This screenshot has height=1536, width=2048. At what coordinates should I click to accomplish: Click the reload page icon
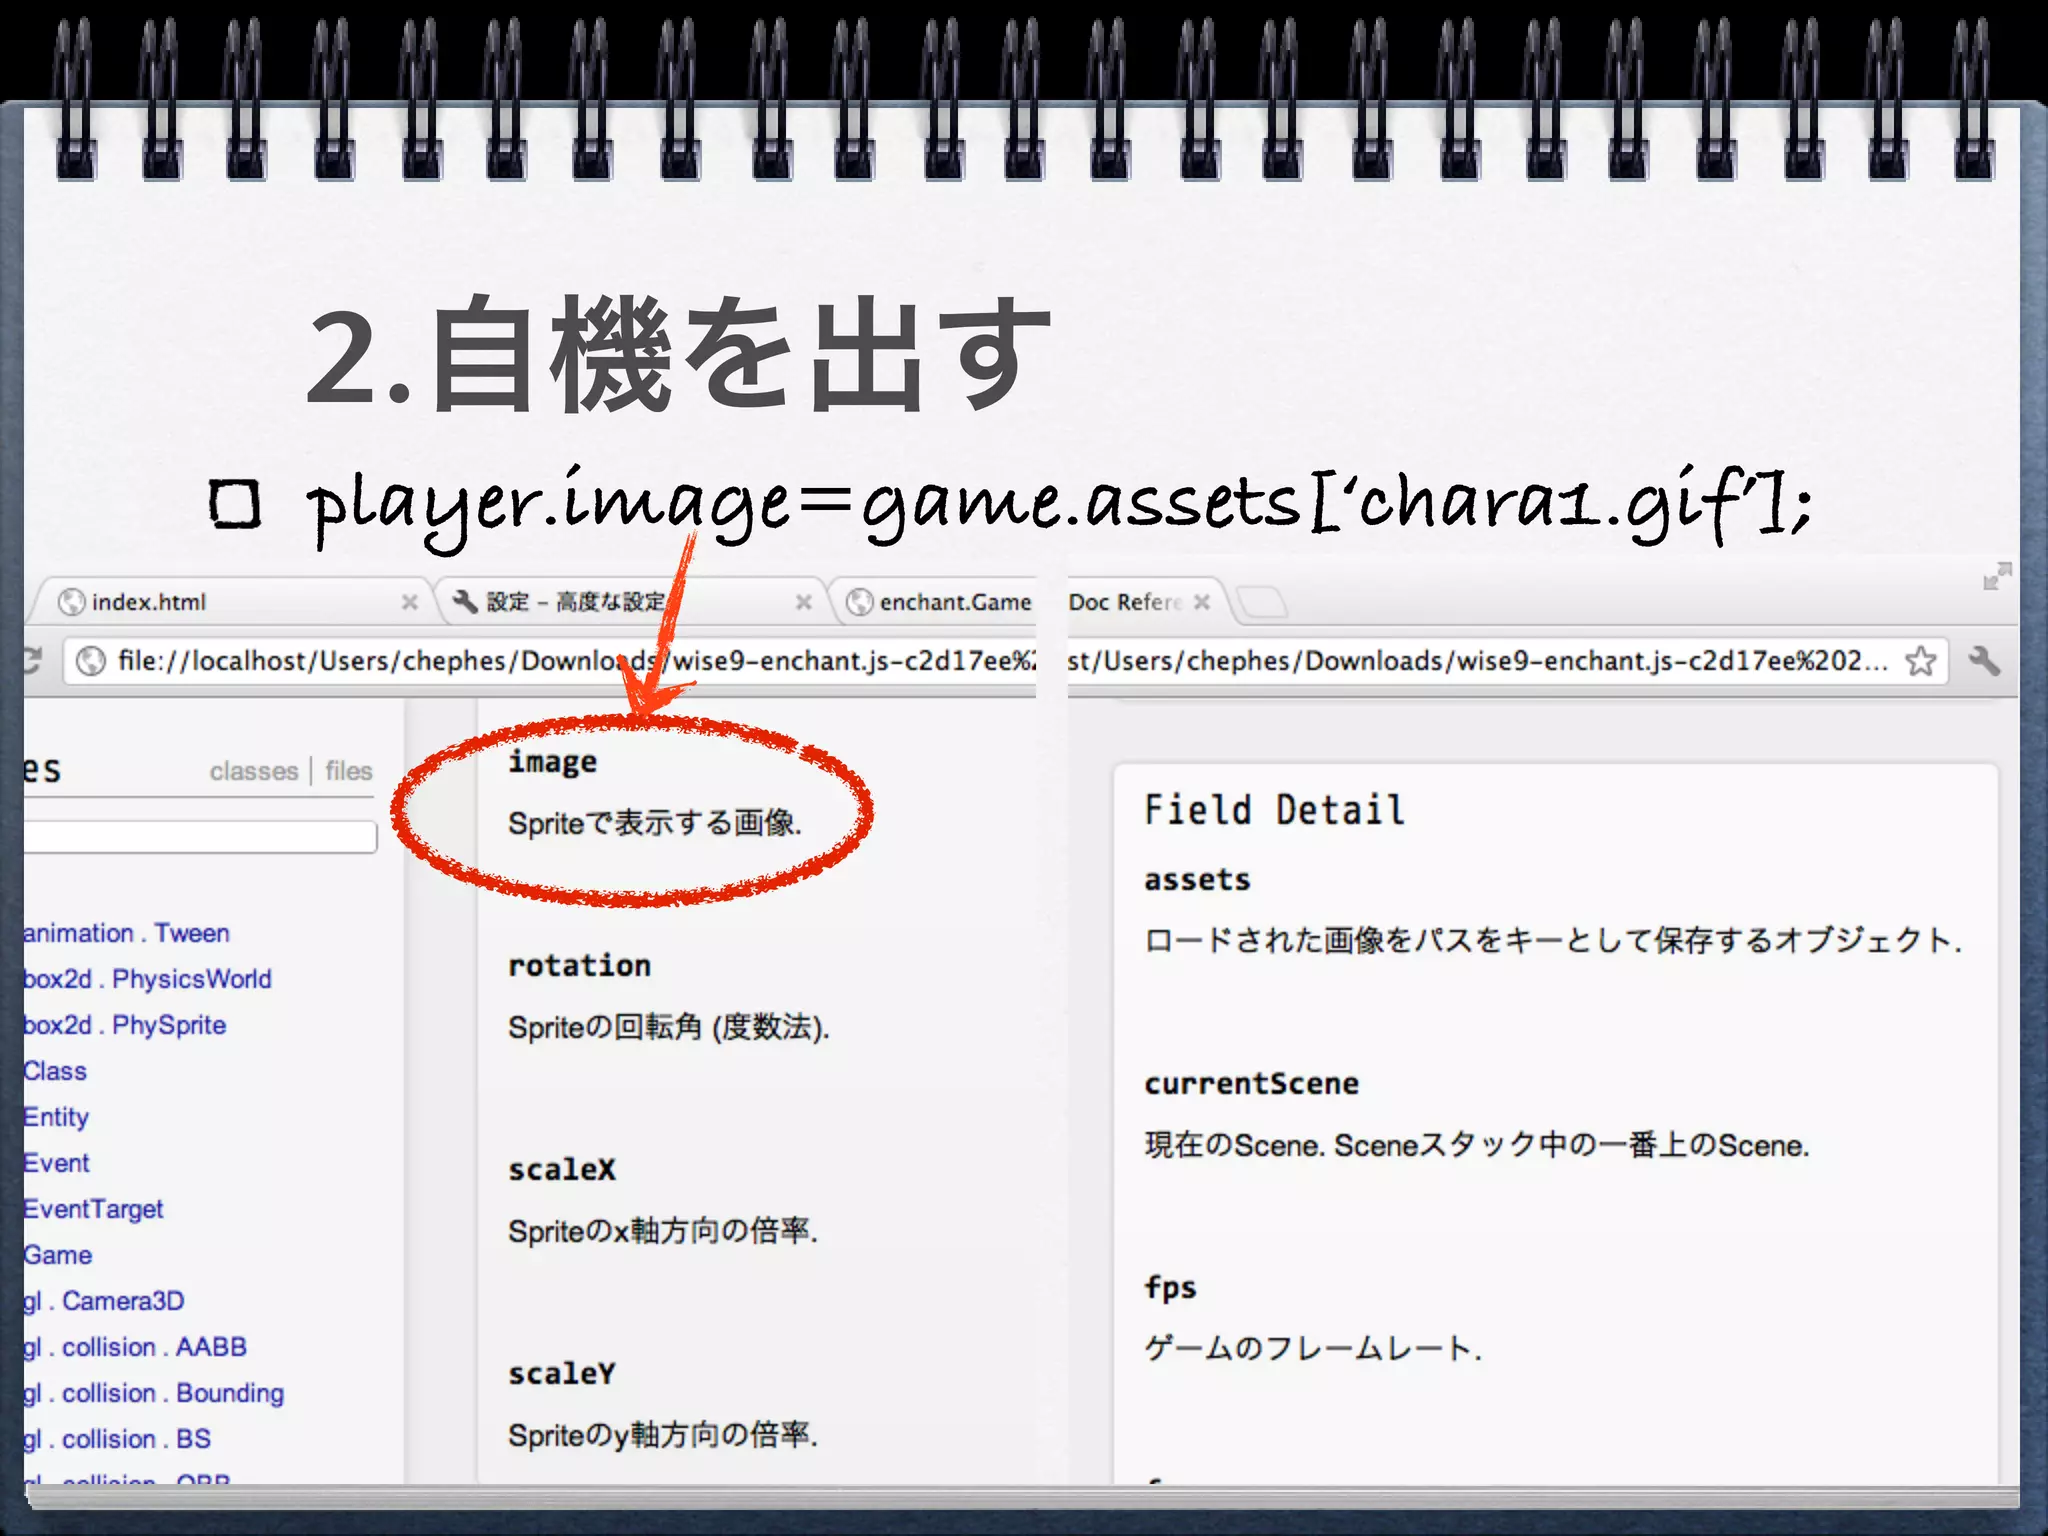(x=32, y=660)
